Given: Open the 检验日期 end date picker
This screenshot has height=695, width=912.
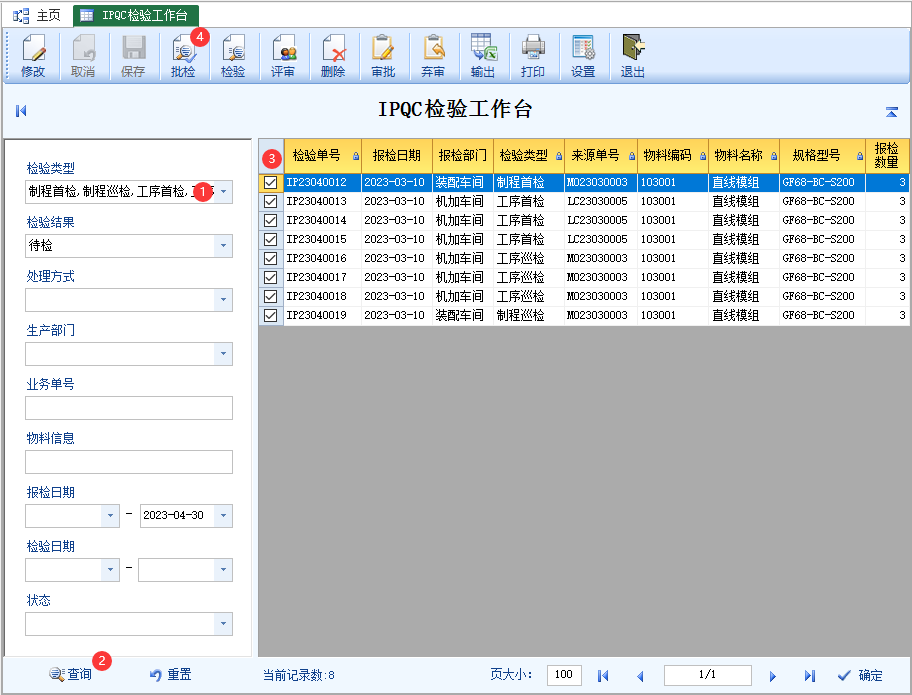Looking at the screenshot, I should tap(223, 570).
